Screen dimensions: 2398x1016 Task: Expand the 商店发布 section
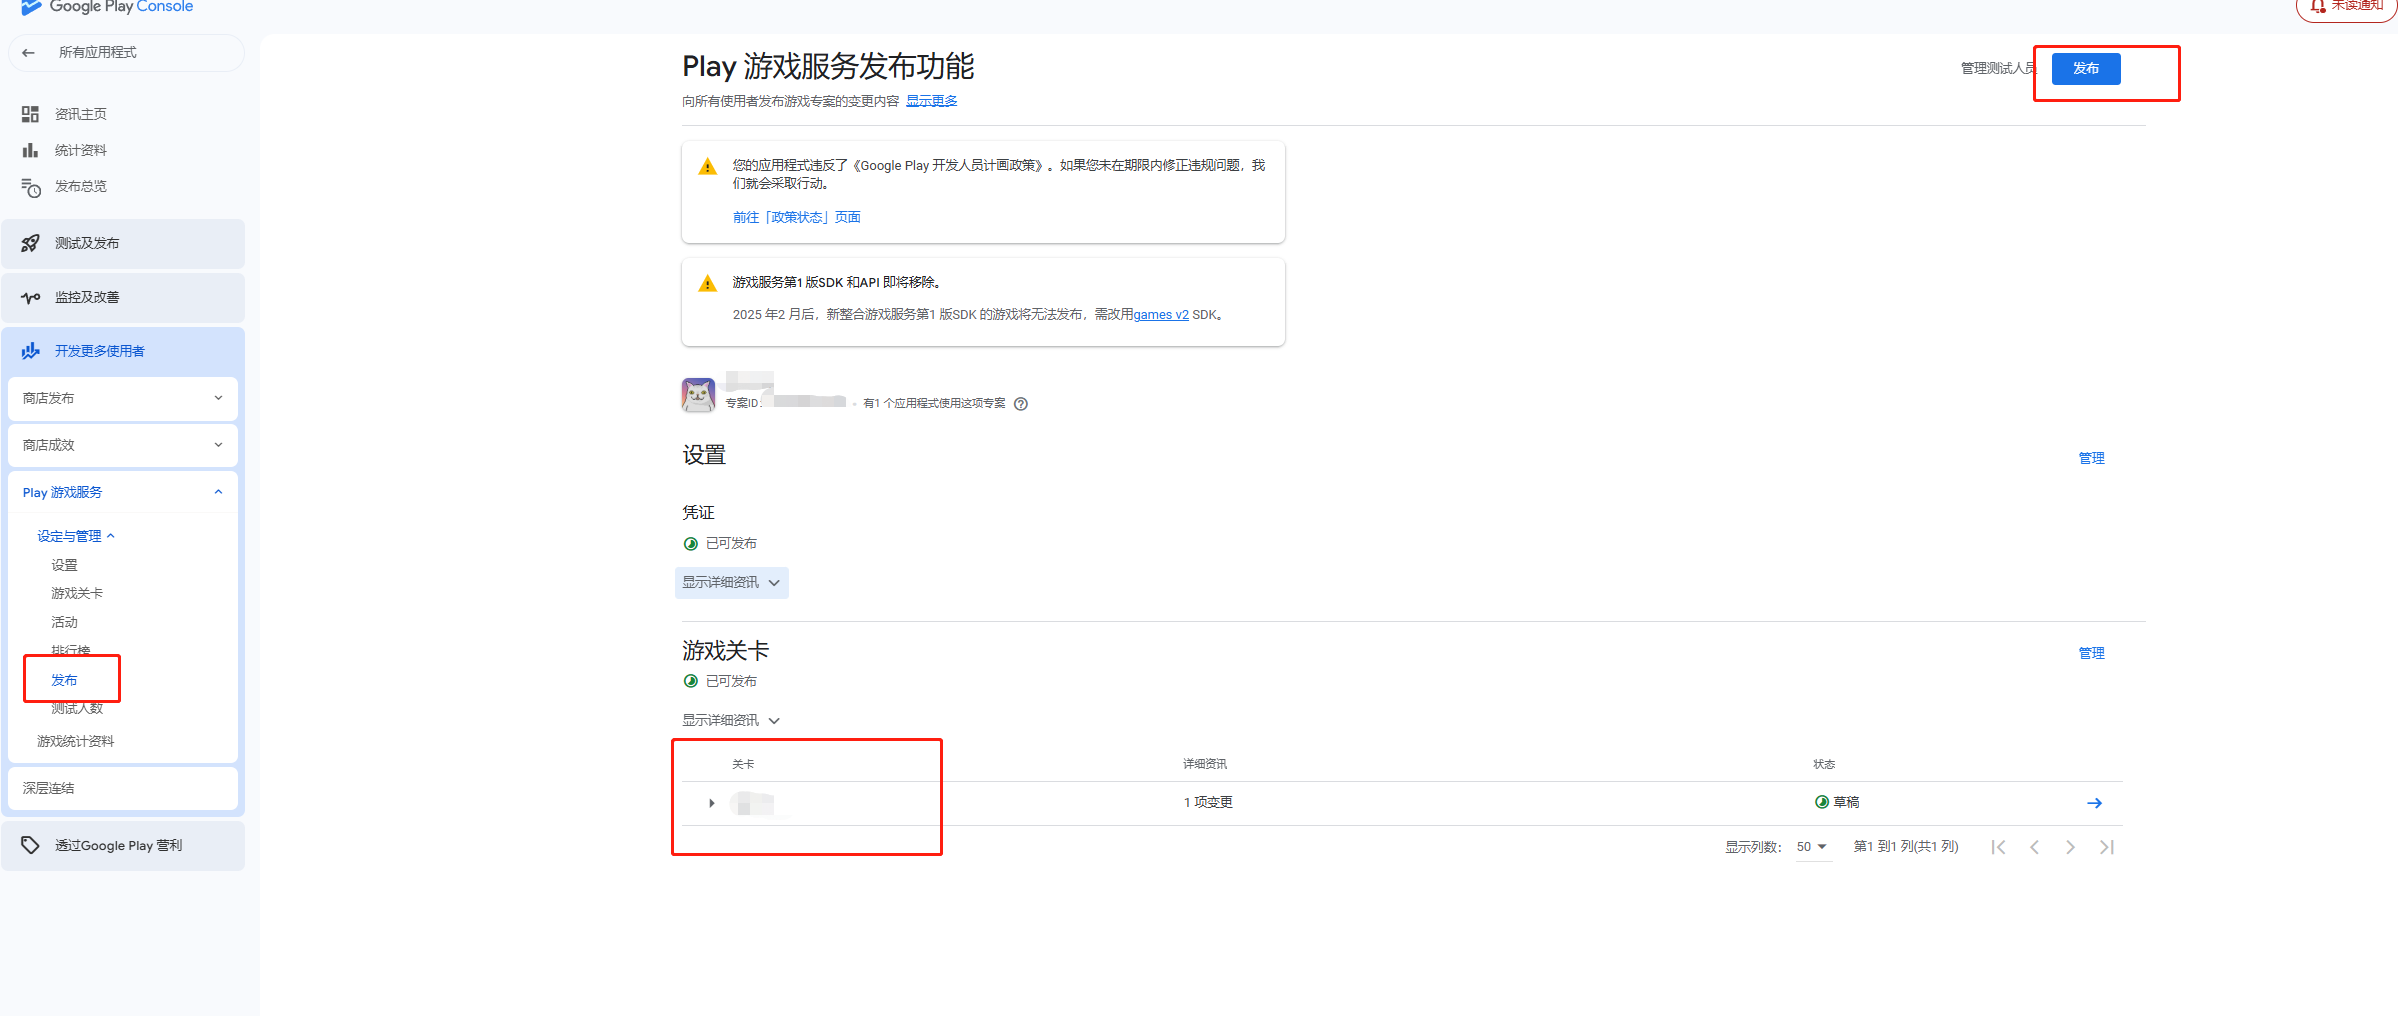123,398
